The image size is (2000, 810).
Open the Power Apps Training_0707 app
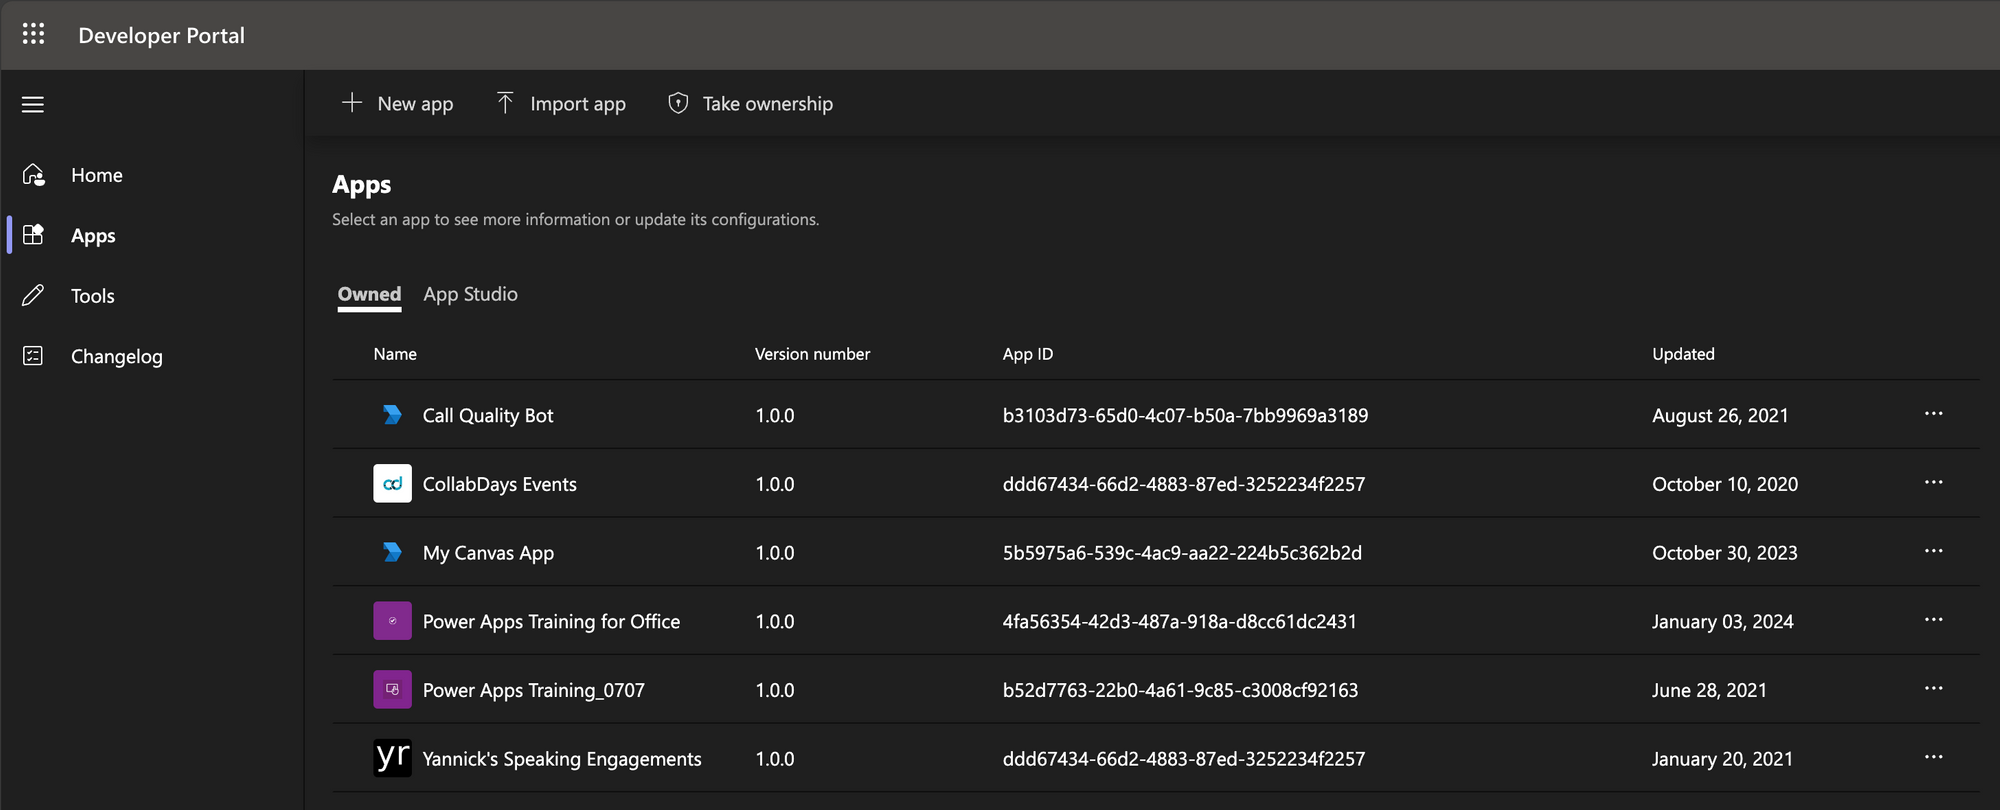click(534, 690)
